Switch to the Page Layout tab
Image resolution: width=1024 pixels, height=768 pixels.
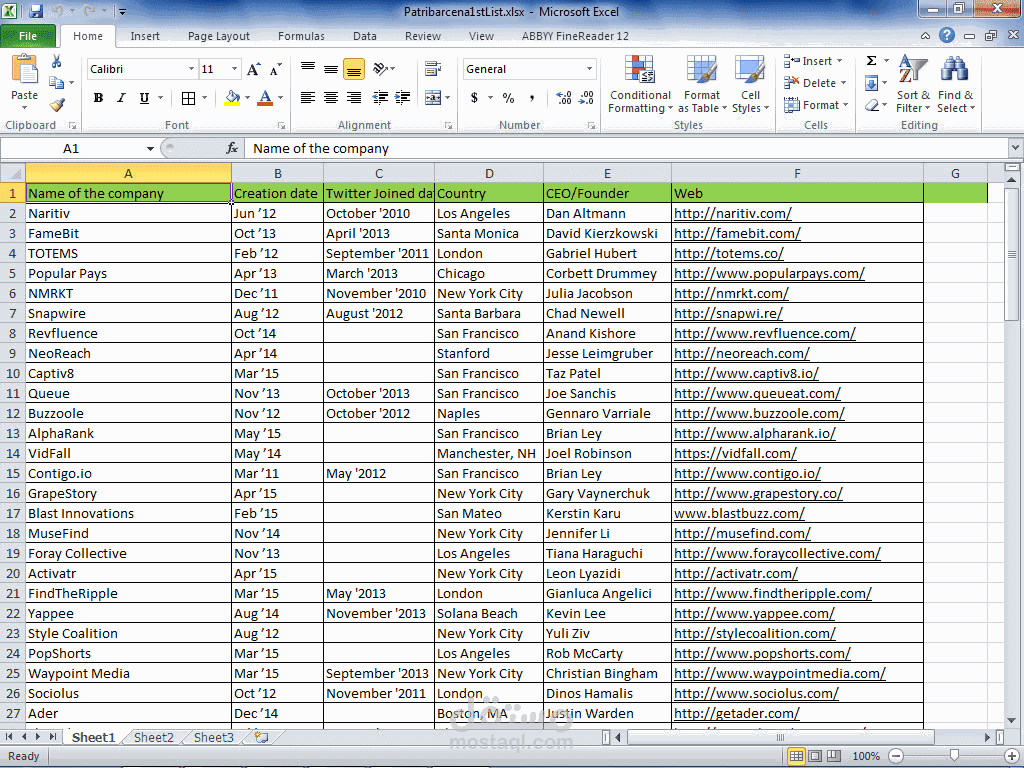coord(219,36)
